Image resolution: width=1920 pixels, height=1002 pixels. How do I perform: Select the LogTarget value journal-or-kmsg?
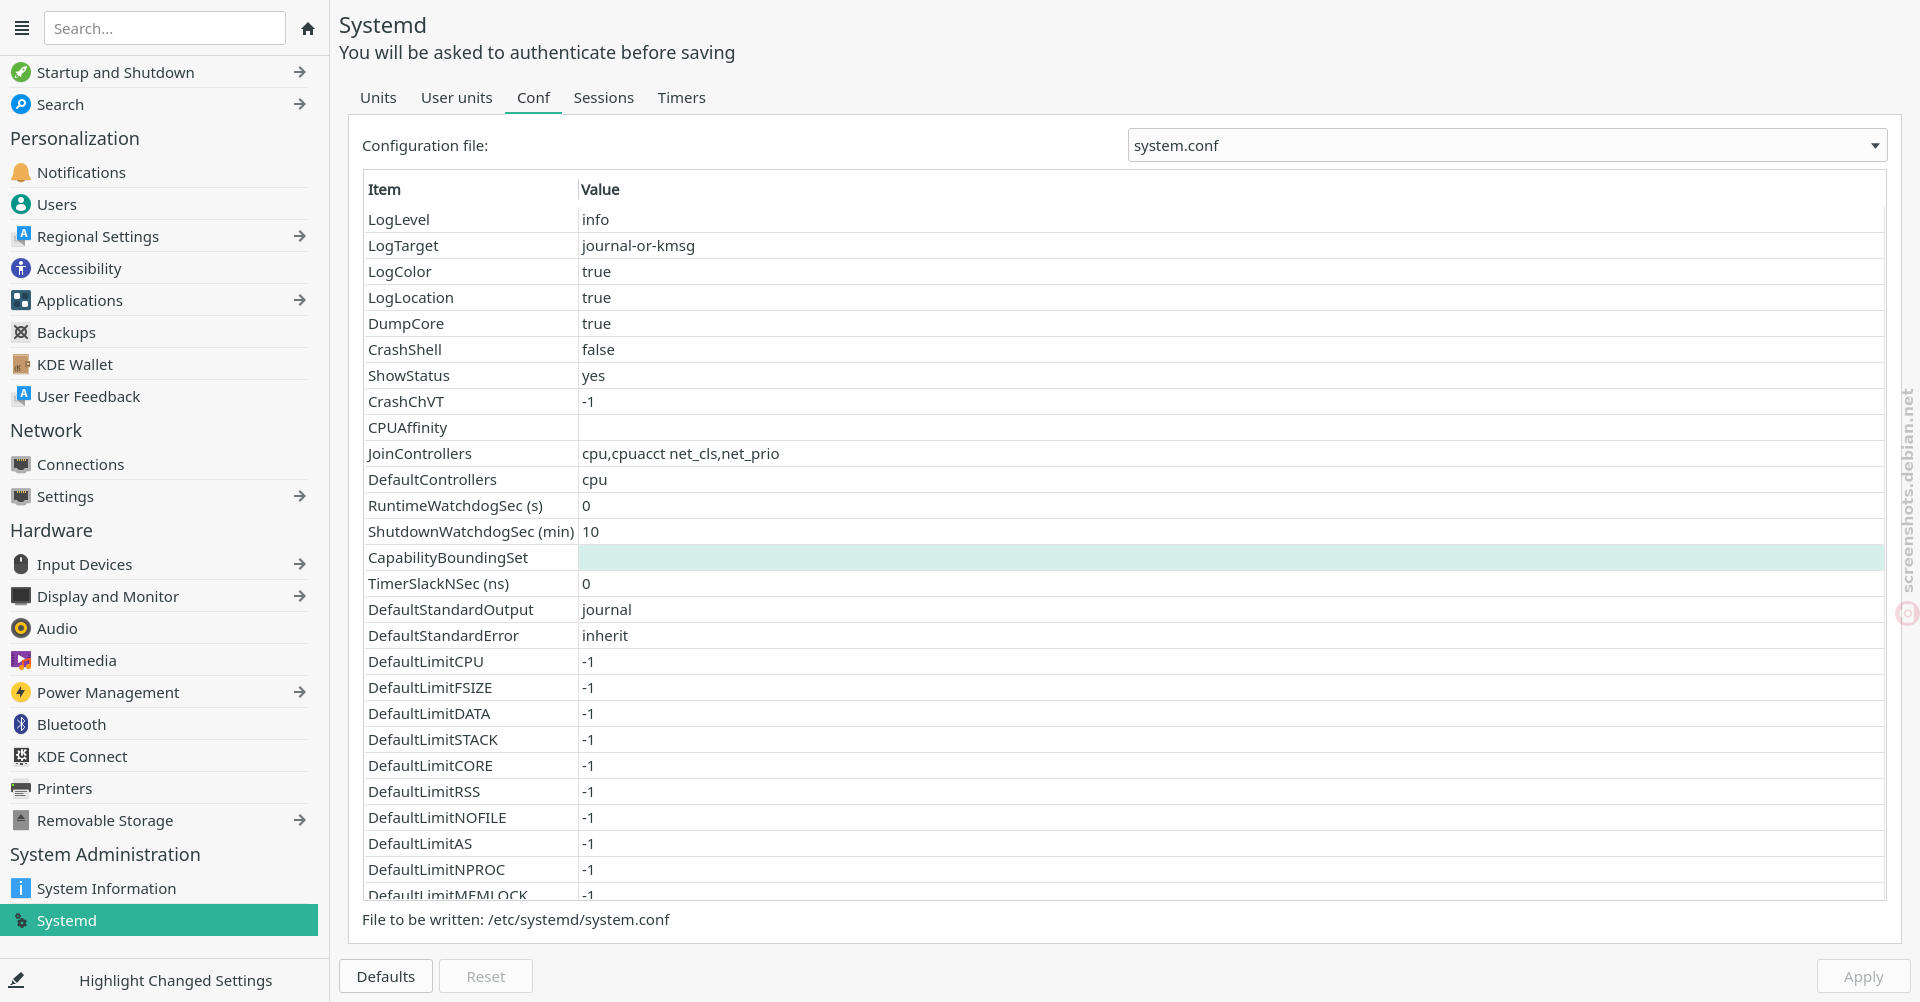coord(638,246)
